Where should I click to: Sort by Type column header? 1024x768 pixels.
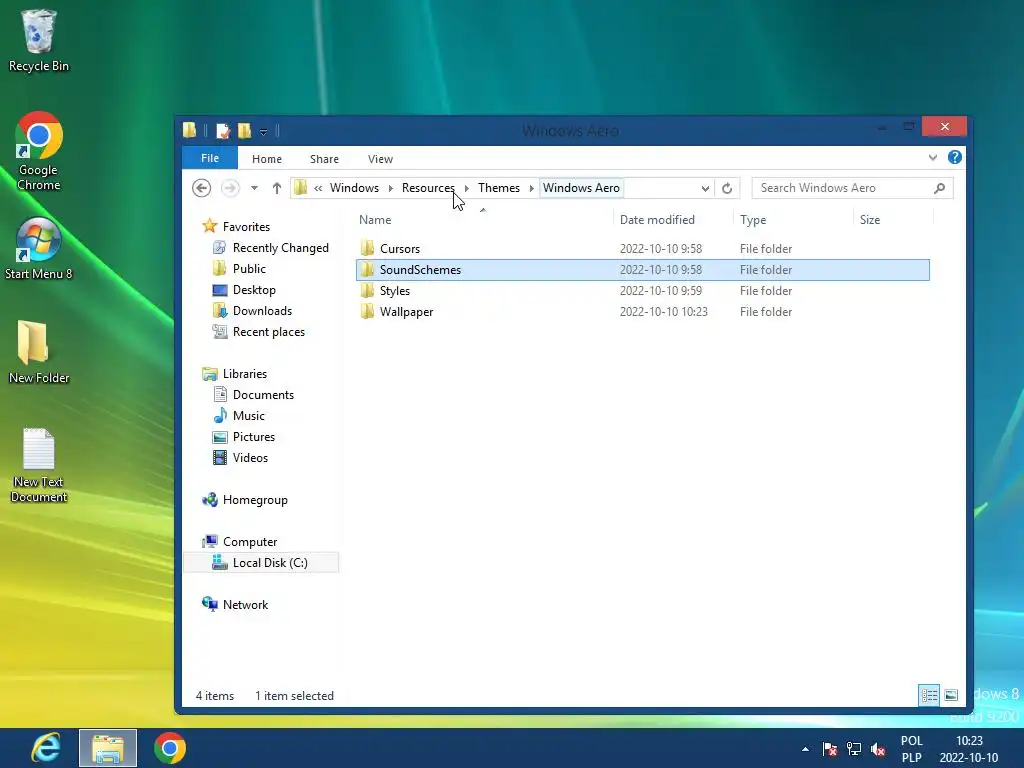click(x=753, y=220)
